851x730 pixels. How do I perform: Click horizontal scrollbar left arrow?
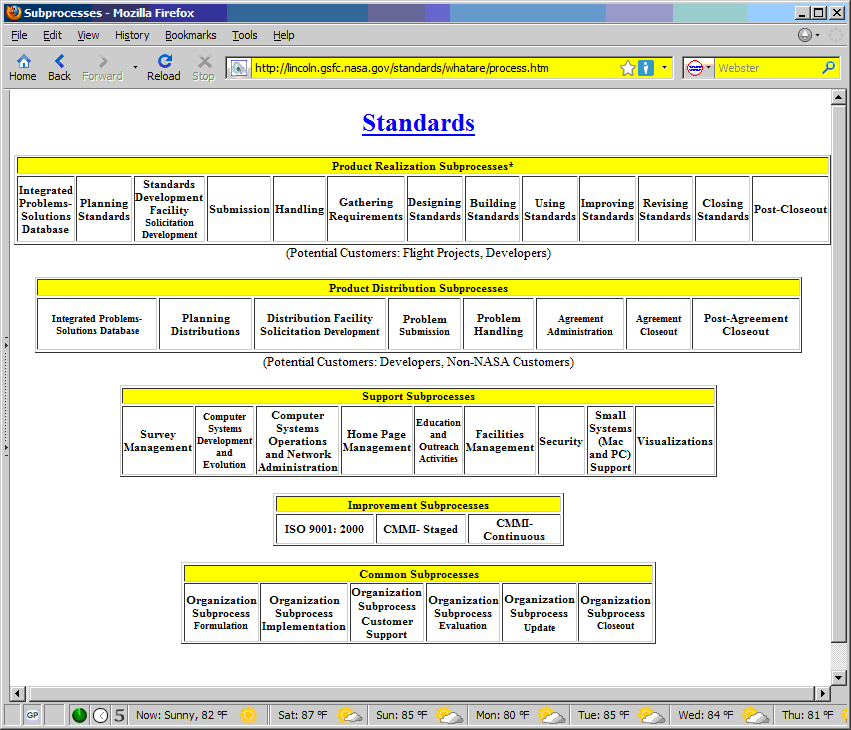coord(17,693)
